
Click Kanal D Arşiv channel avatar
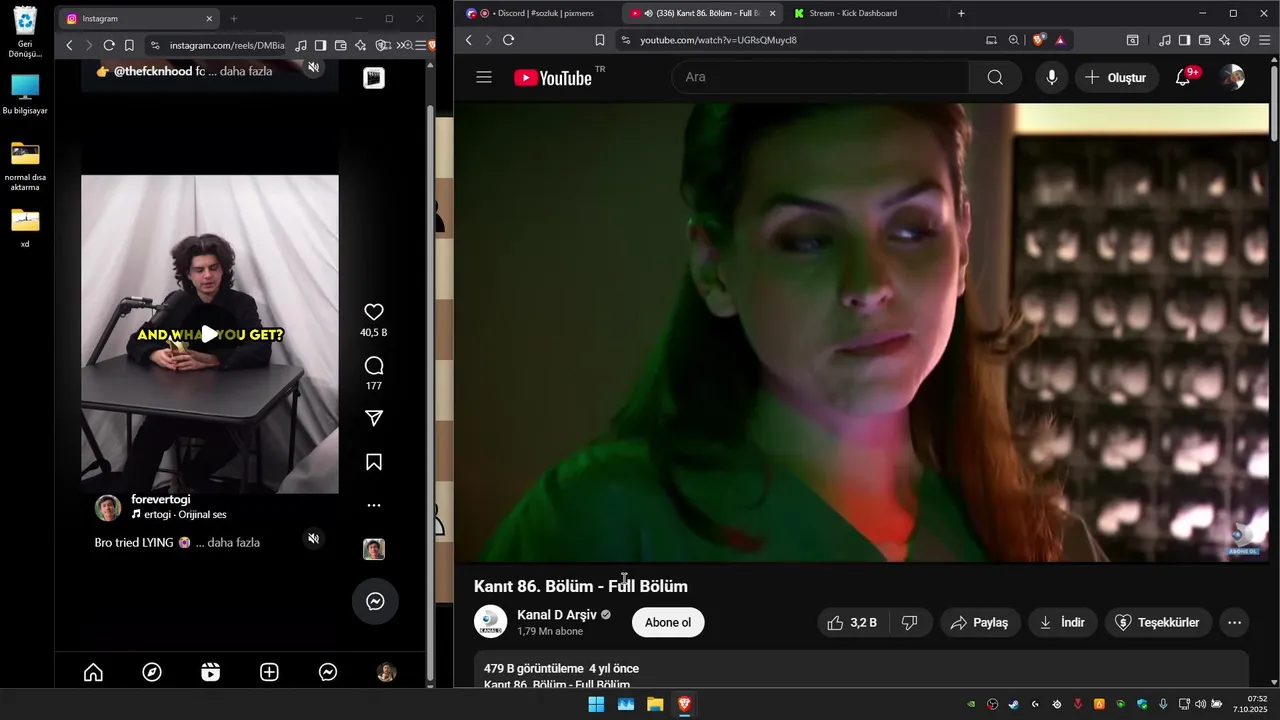coord(490,622)
